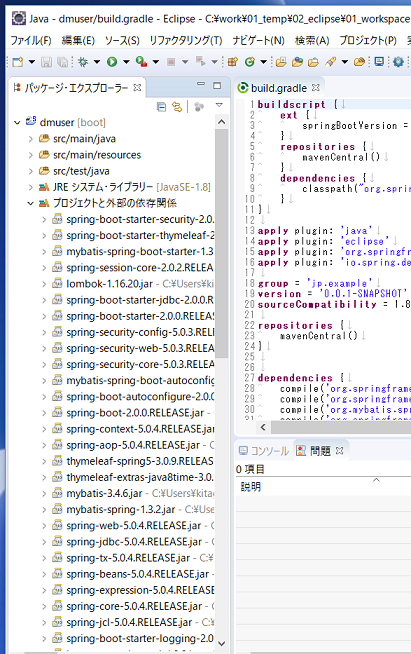Image resolution: width=411 pixels, height=654 pixels.
Task: Click the editor horizontal scroll left arrow
Action: coord(263,427)
